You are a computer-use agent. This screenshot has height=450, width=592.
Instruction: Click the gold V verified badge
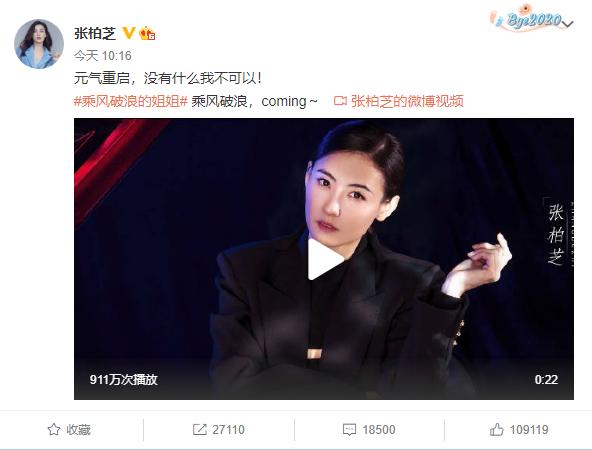point(129,33)
